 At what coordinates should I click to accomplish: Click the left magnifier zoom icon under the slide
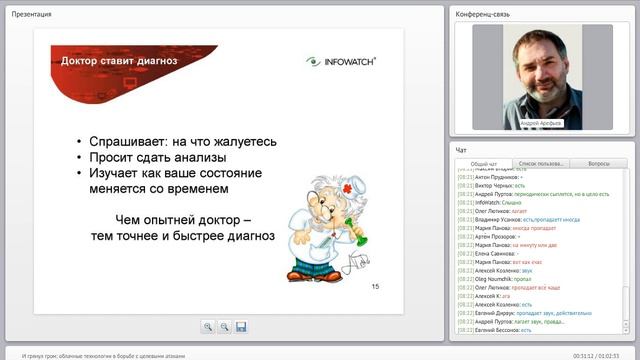point(208,327)
